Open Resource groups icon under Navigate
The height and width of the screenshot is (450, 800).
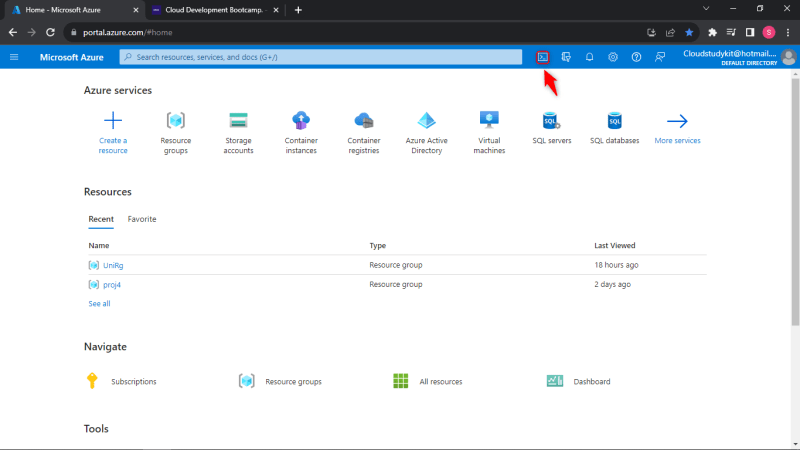coord(247,381)
